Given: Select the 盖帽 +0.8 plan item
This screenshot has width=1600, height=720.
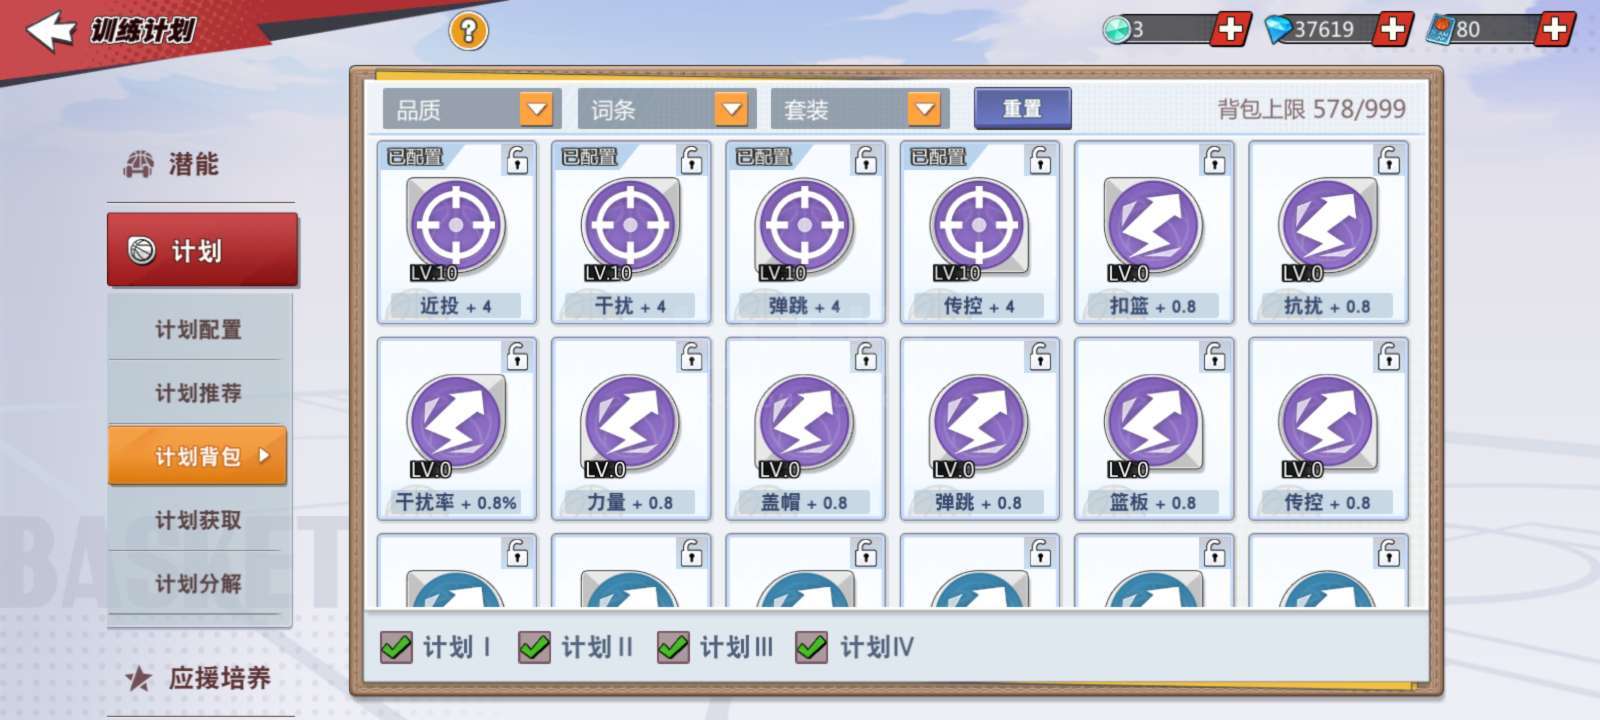Looking at the screenshot, I should (805, 429).
